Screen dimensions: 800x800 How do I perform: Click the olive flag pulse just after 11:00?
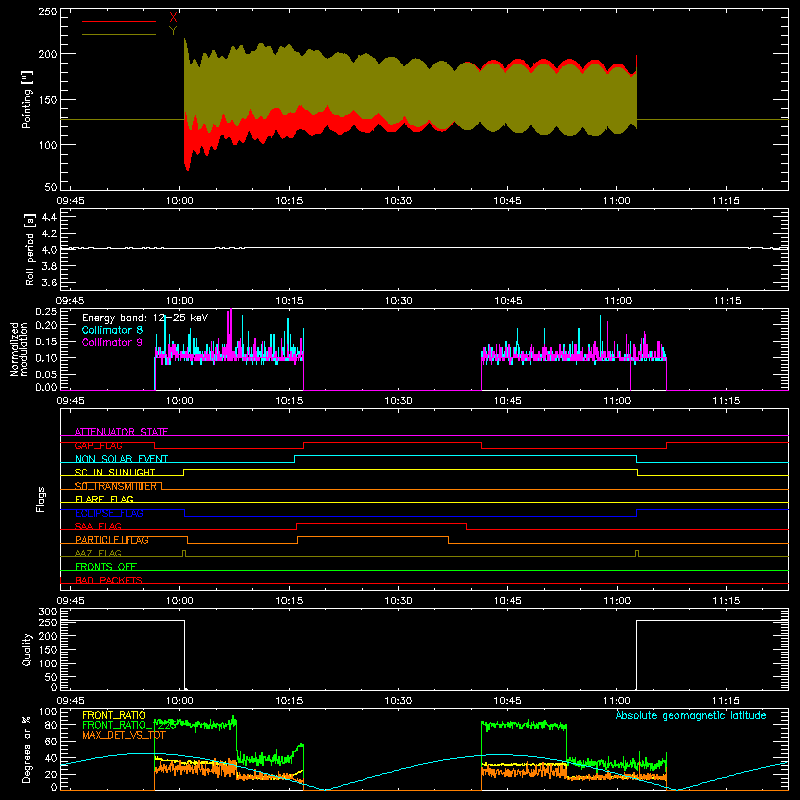pos(637,553)
